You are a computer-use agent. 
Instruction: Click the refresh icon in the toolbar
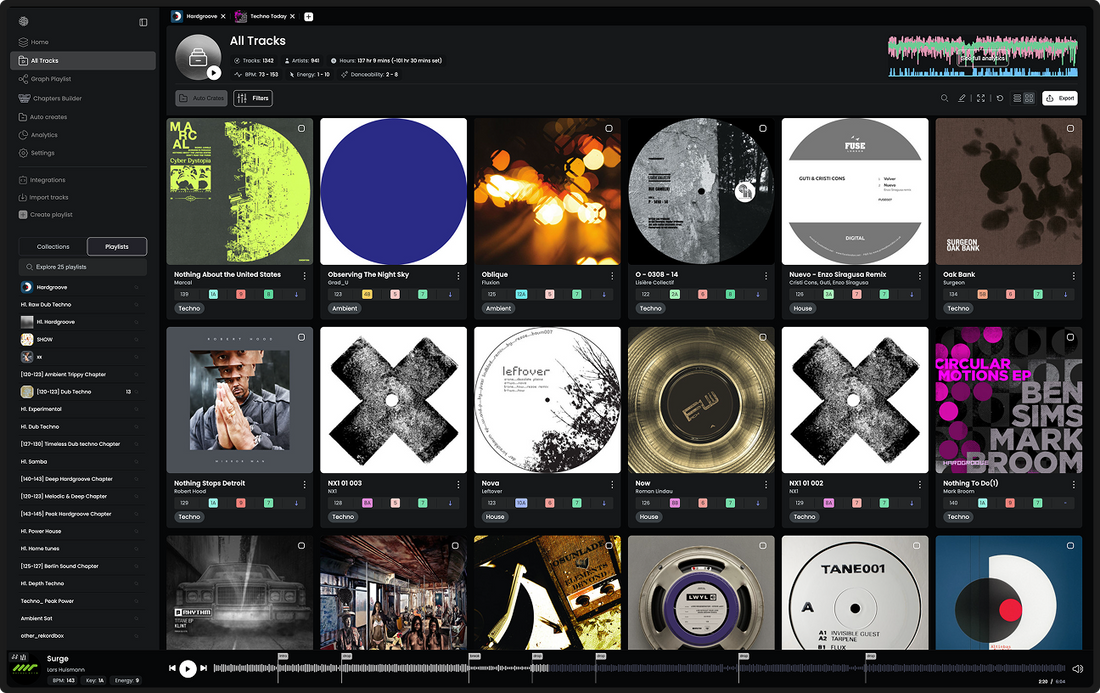1000,98
